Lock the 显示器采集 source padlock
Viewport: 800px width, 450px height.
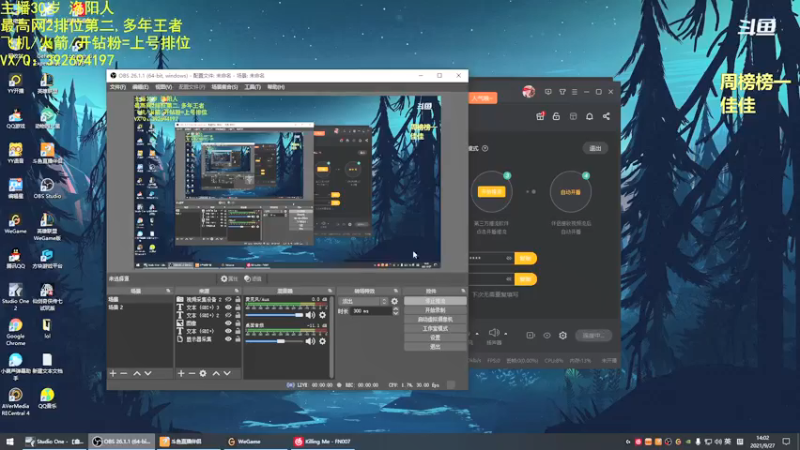coord(238,339)
